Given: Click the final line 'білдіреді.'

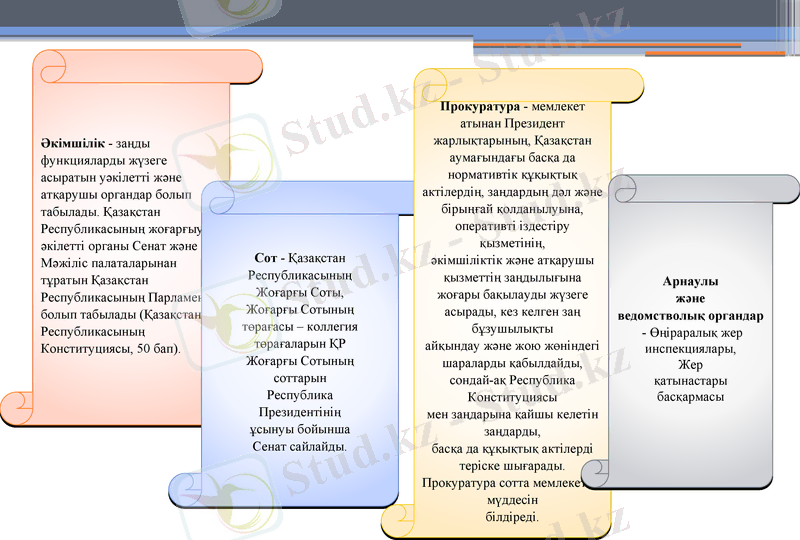Looking at the screenshot, I should coord(512,517).
